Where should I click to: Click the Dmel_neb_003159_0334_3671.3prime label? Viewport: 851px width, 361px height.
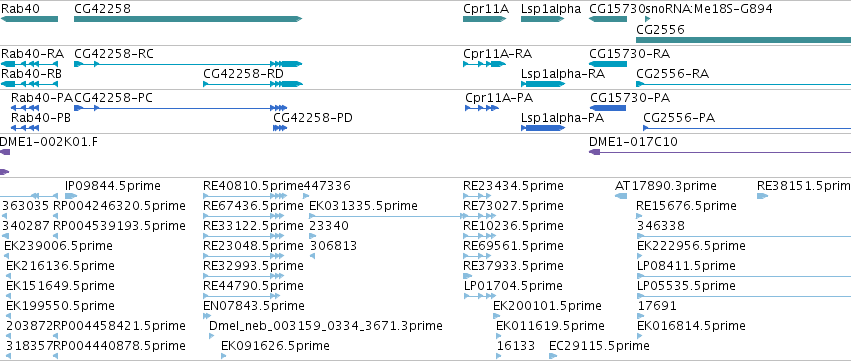coord(326,326)
